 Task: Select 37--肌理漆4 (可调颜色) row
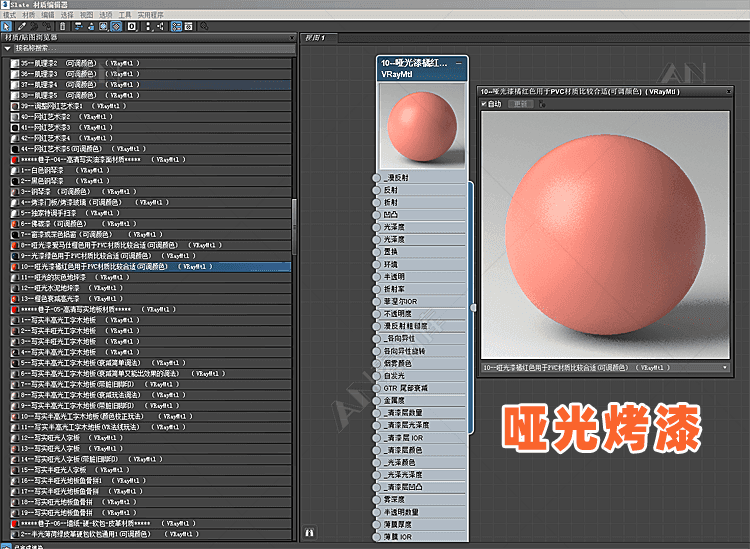[151, 85]
